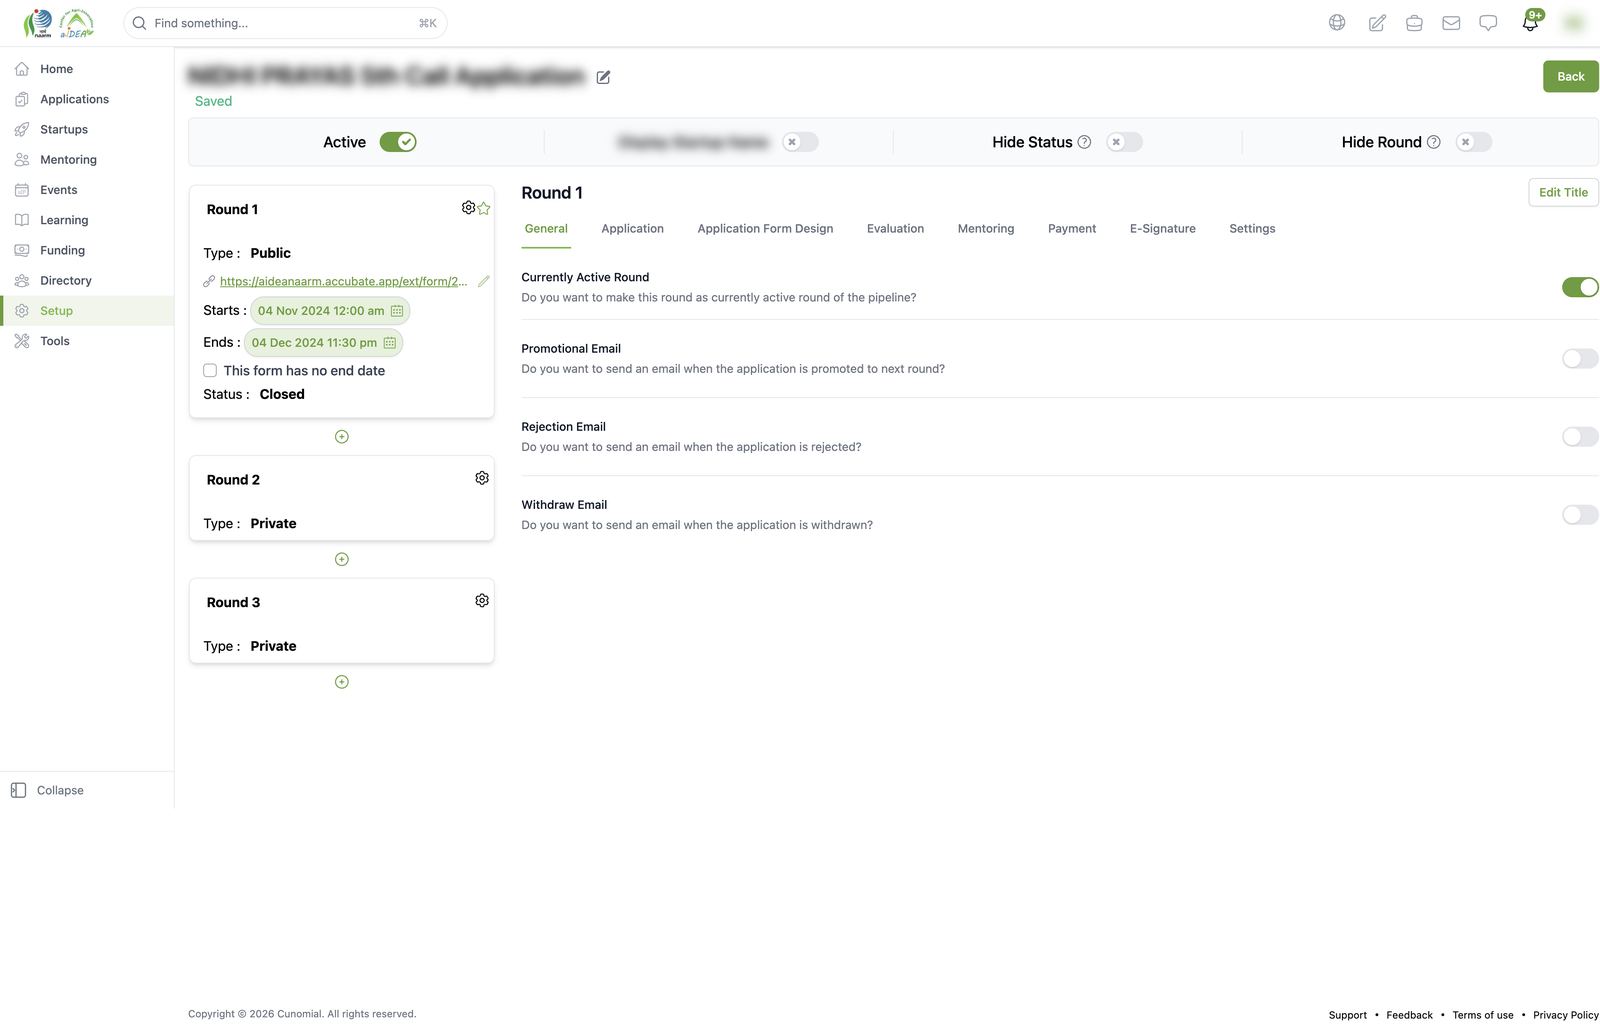
Task: Open the E-Signature tab
Action: click(x=1163, y=229)
